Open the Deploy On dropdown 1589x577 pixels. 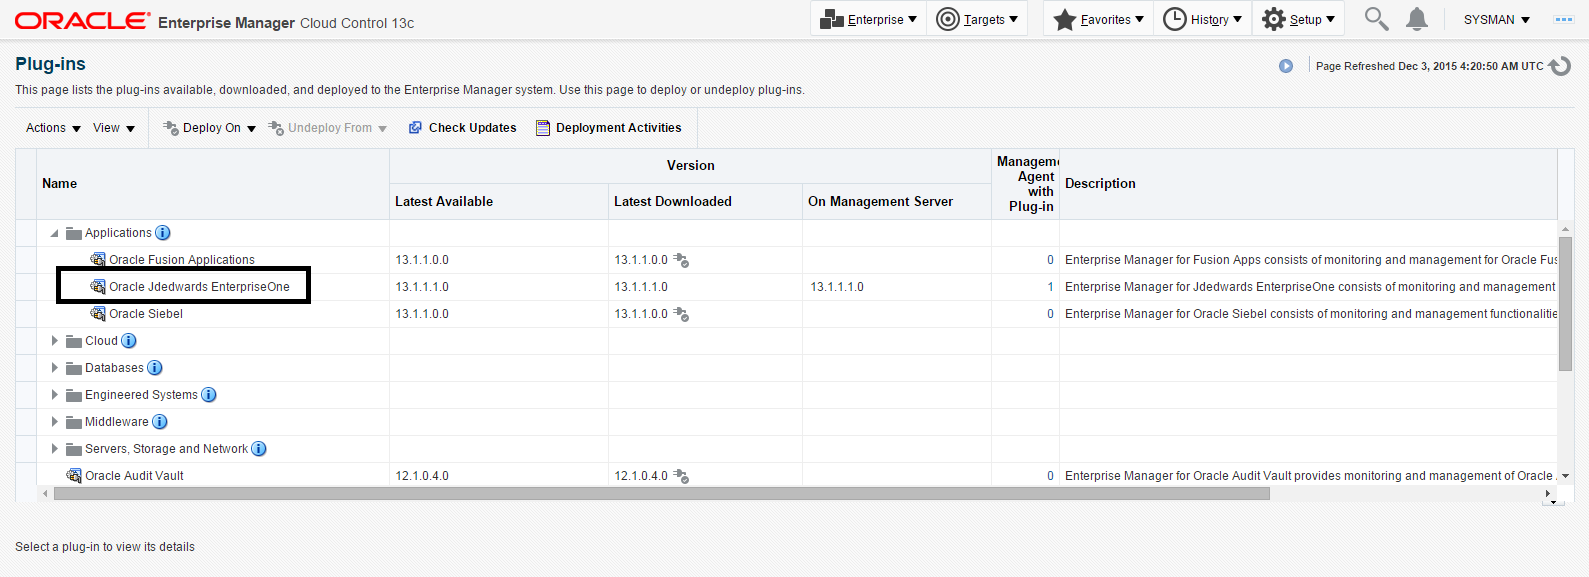point(209,128)
